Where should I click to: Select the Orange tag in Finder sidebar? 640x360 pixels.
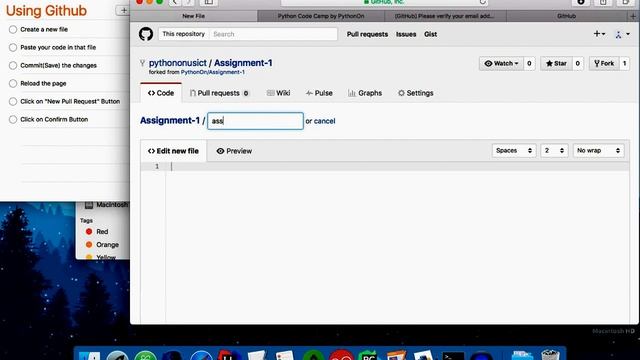(x=102, y=244)
